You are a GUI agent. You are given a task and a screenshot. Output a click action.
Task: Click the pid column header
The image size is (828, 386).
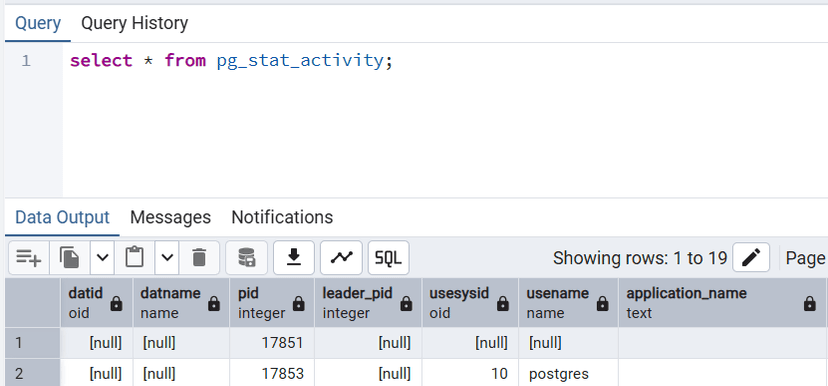click(x=272, y=303)
